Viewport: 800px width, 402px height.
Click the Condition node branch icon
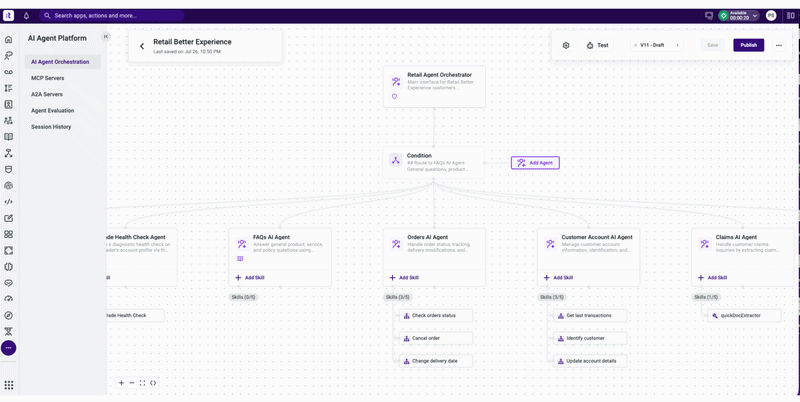coord(395,160)
